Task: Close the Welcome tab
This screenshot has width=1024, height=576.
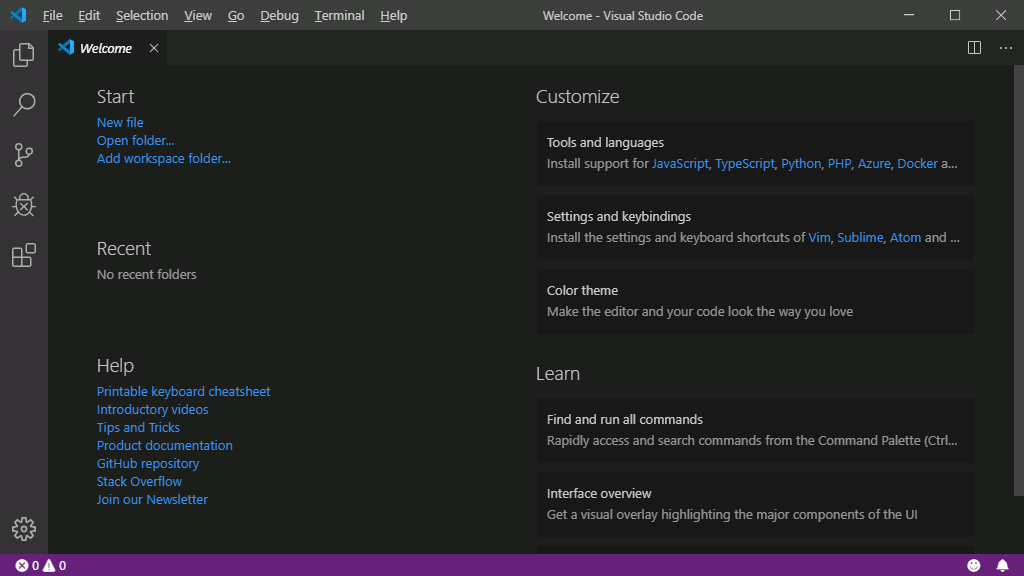Action: point(153,48)
